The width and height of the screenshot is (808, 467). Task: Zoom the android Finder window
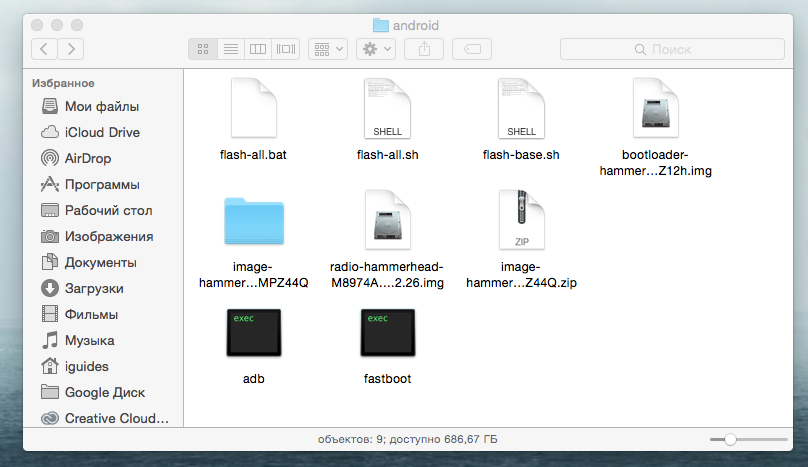(x=77, y=25)
